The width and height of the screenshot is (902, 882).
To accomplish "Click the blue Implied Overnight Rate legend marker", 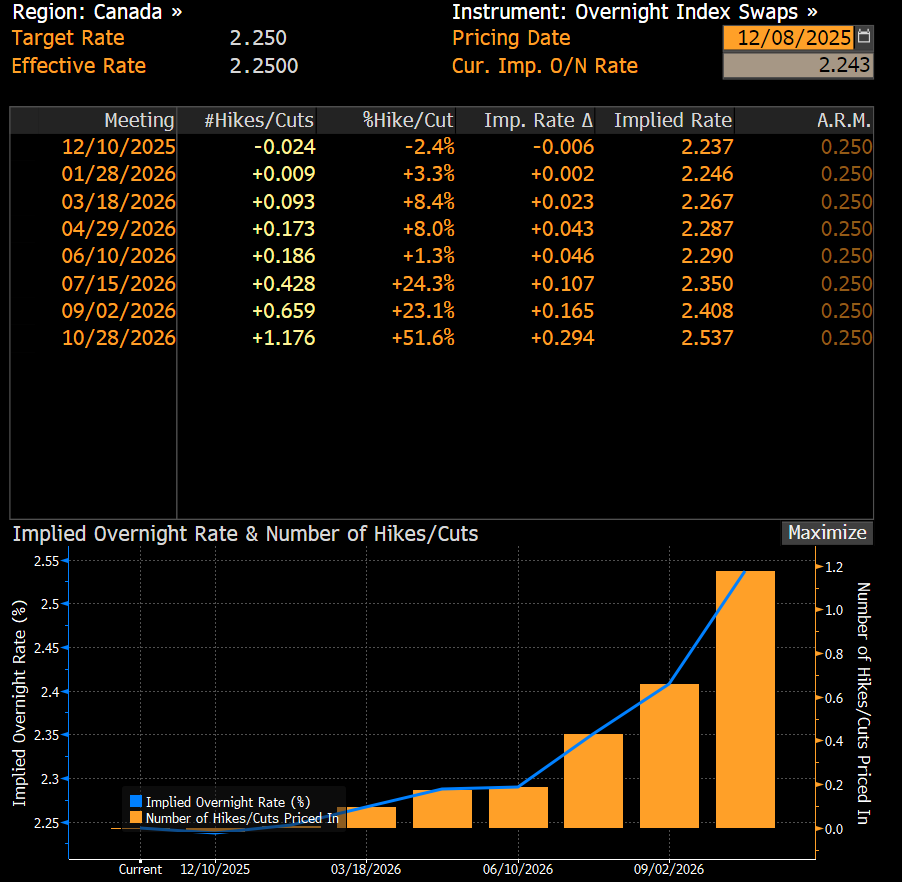I will tap(136, 802).
